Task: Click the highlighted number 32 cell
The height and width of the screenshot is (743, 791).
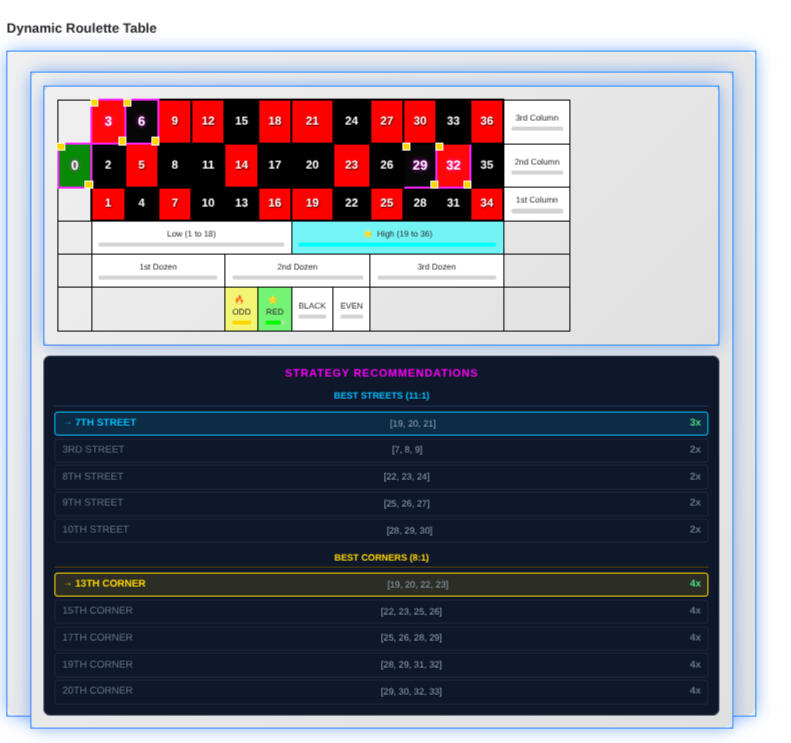Action: [x=453, y=165]
